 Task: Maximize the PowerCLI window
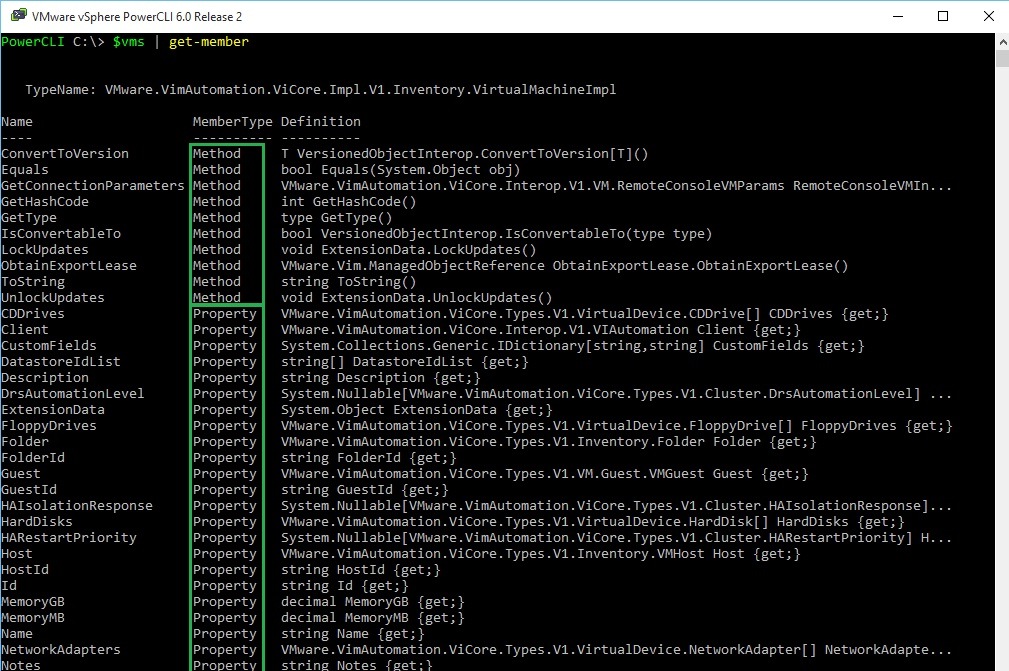(x=943, y=16)
